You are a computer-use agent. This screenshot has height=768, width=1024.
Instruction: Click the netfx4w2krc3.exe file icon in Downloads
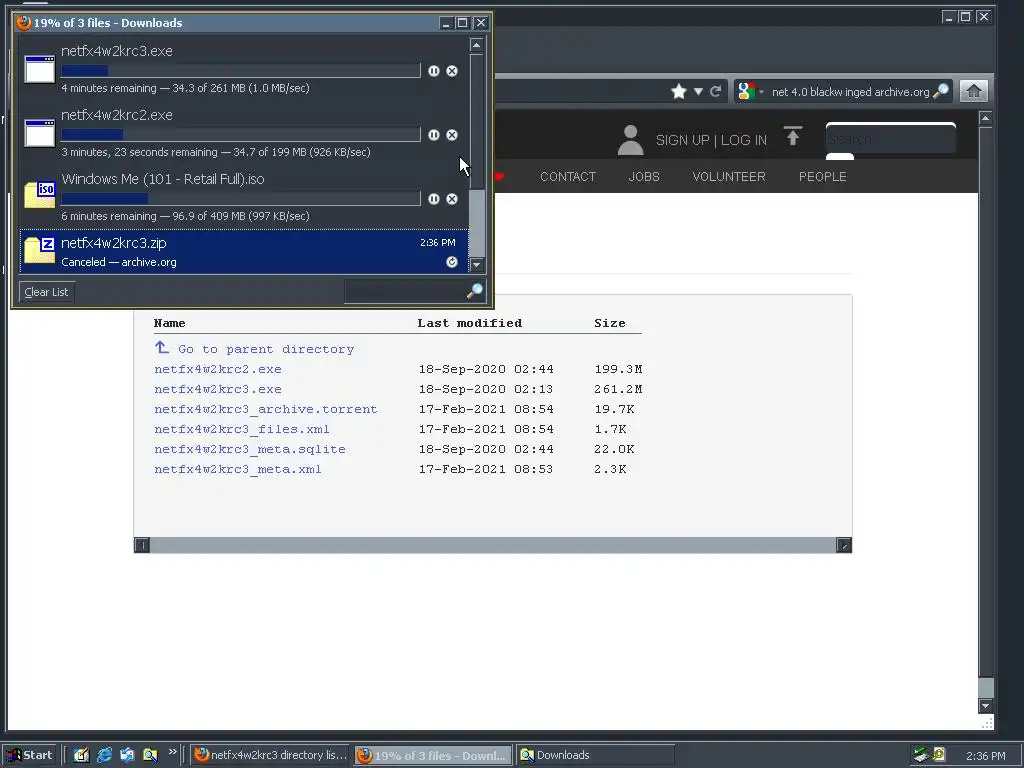[x=40, y=69]
